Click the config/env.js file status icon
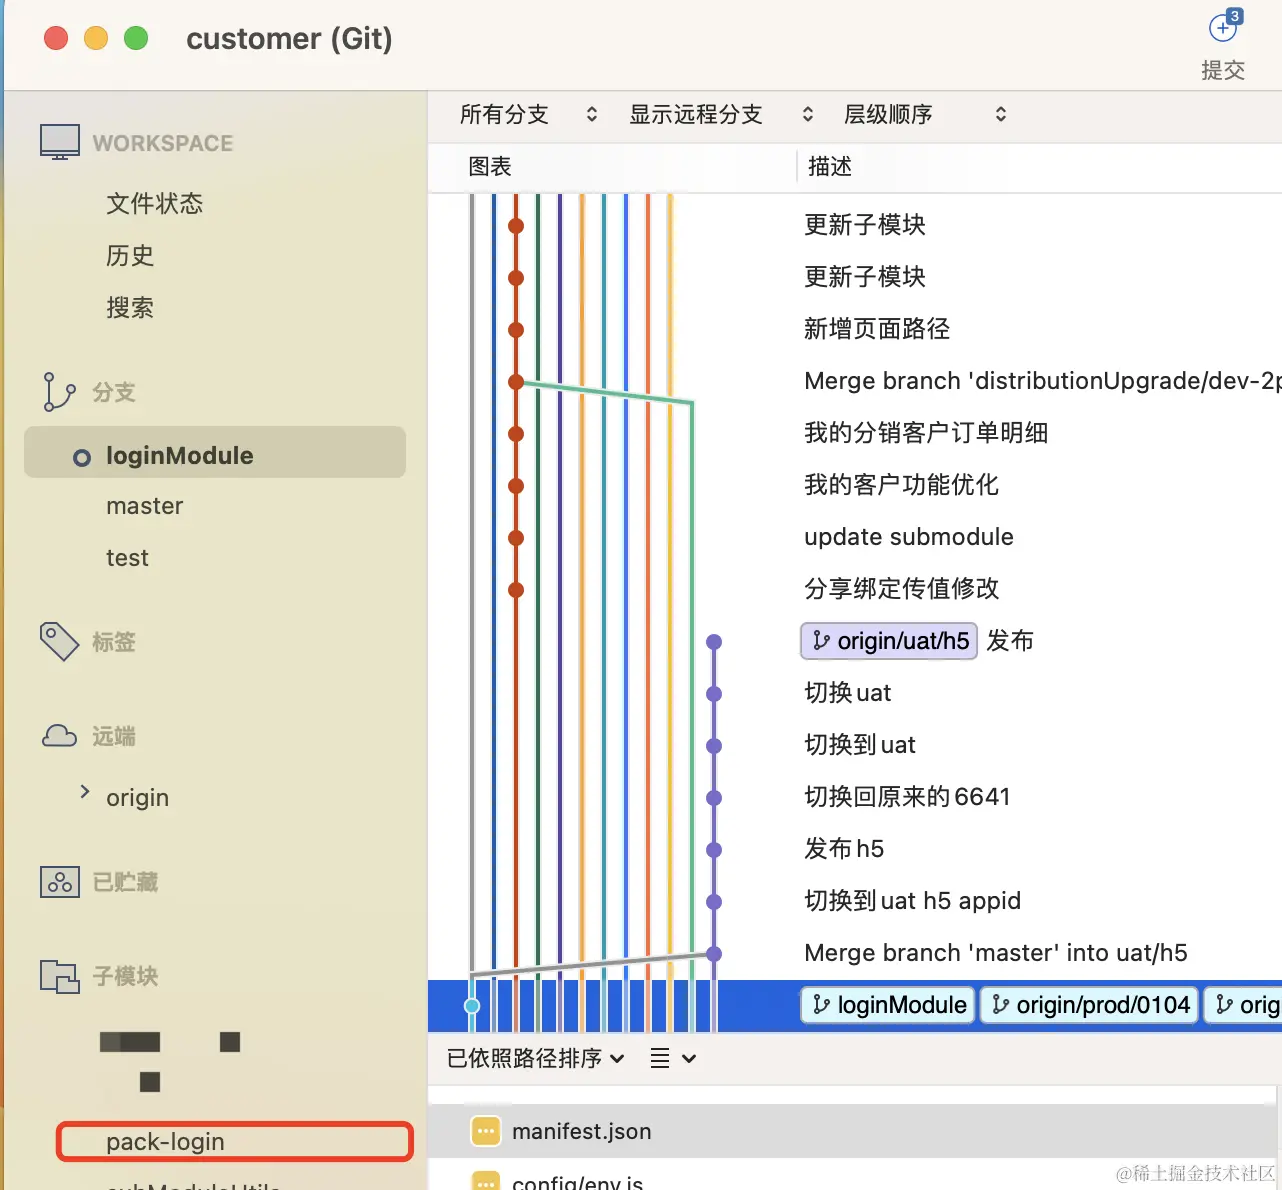The width and height of the screenshot is (1282, 1190). coord(485,1181)
